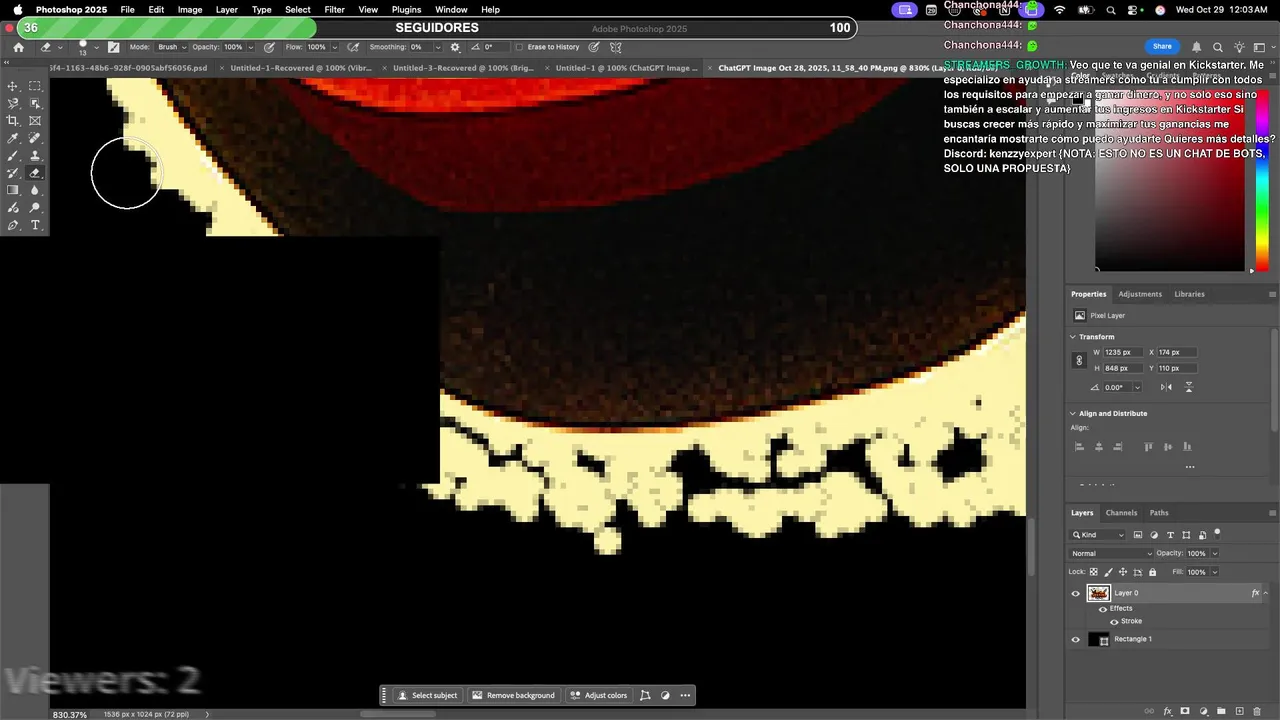Collapse Align and Distribute section
Image resolution: width=1280 pixels, height=720 pixels.
pos(1073,413)
